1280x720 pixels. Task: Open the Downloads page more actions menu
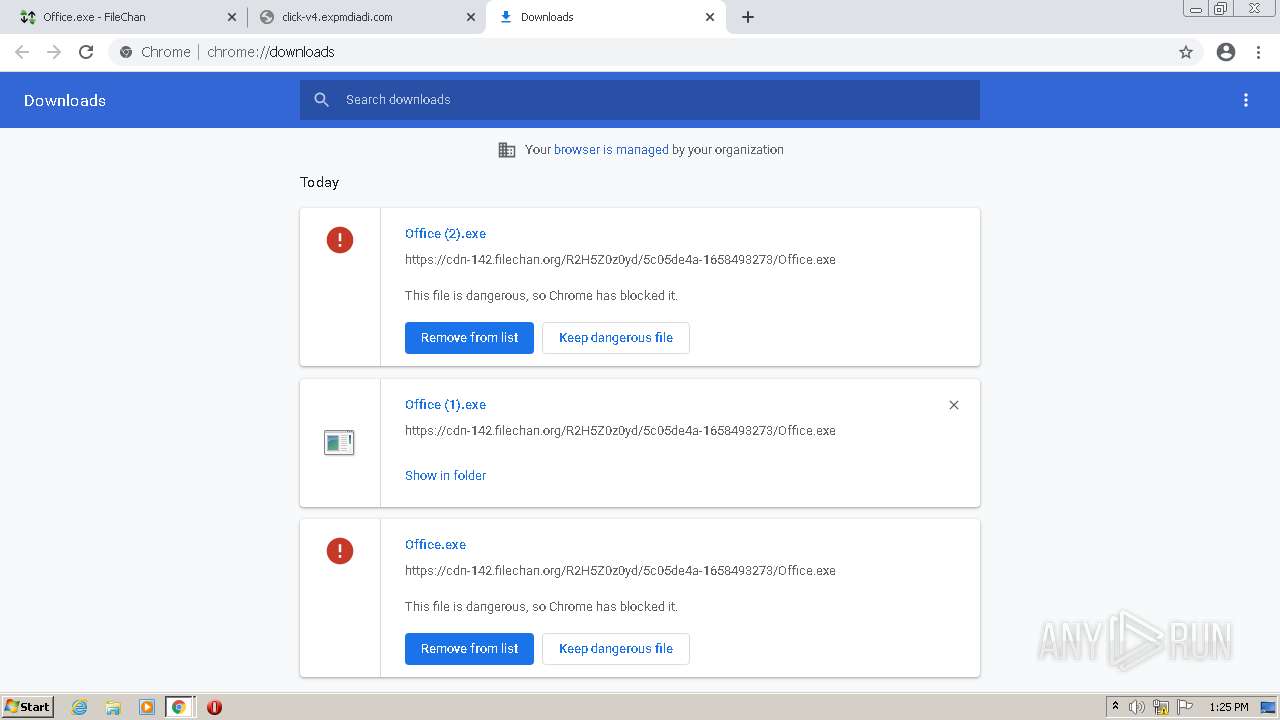click(x=1246, y=100)
